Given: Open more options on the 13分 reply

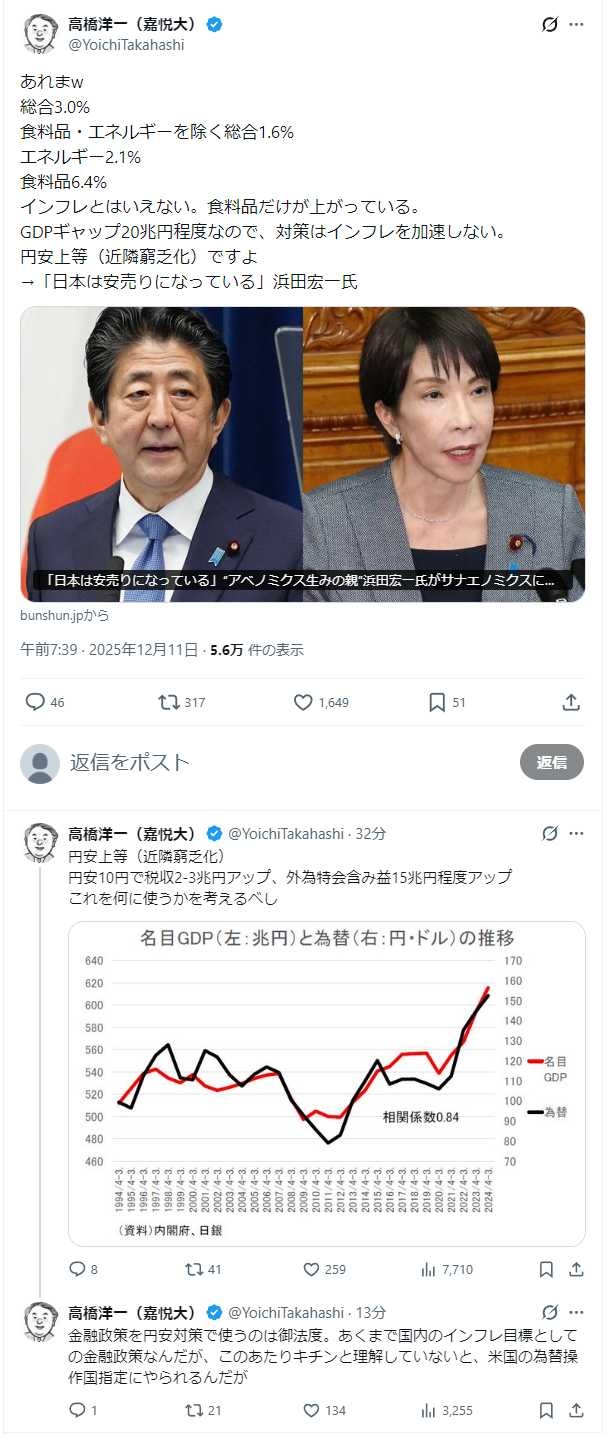Looking at the screenshot, I should pos(577,1312).
